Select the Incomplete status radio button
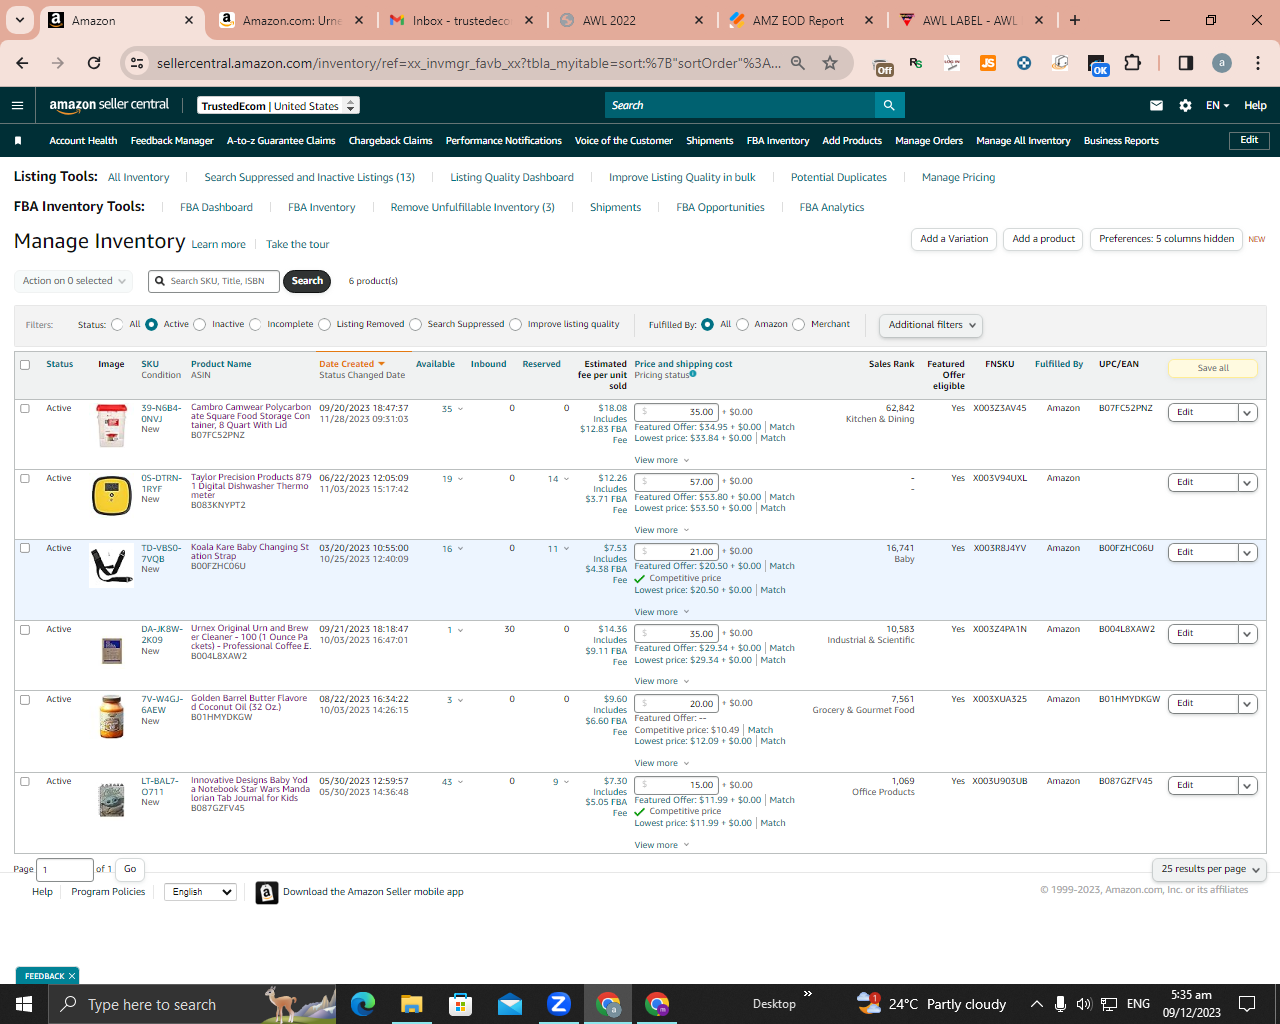Screen dimensions: 1280x1024 255,324
